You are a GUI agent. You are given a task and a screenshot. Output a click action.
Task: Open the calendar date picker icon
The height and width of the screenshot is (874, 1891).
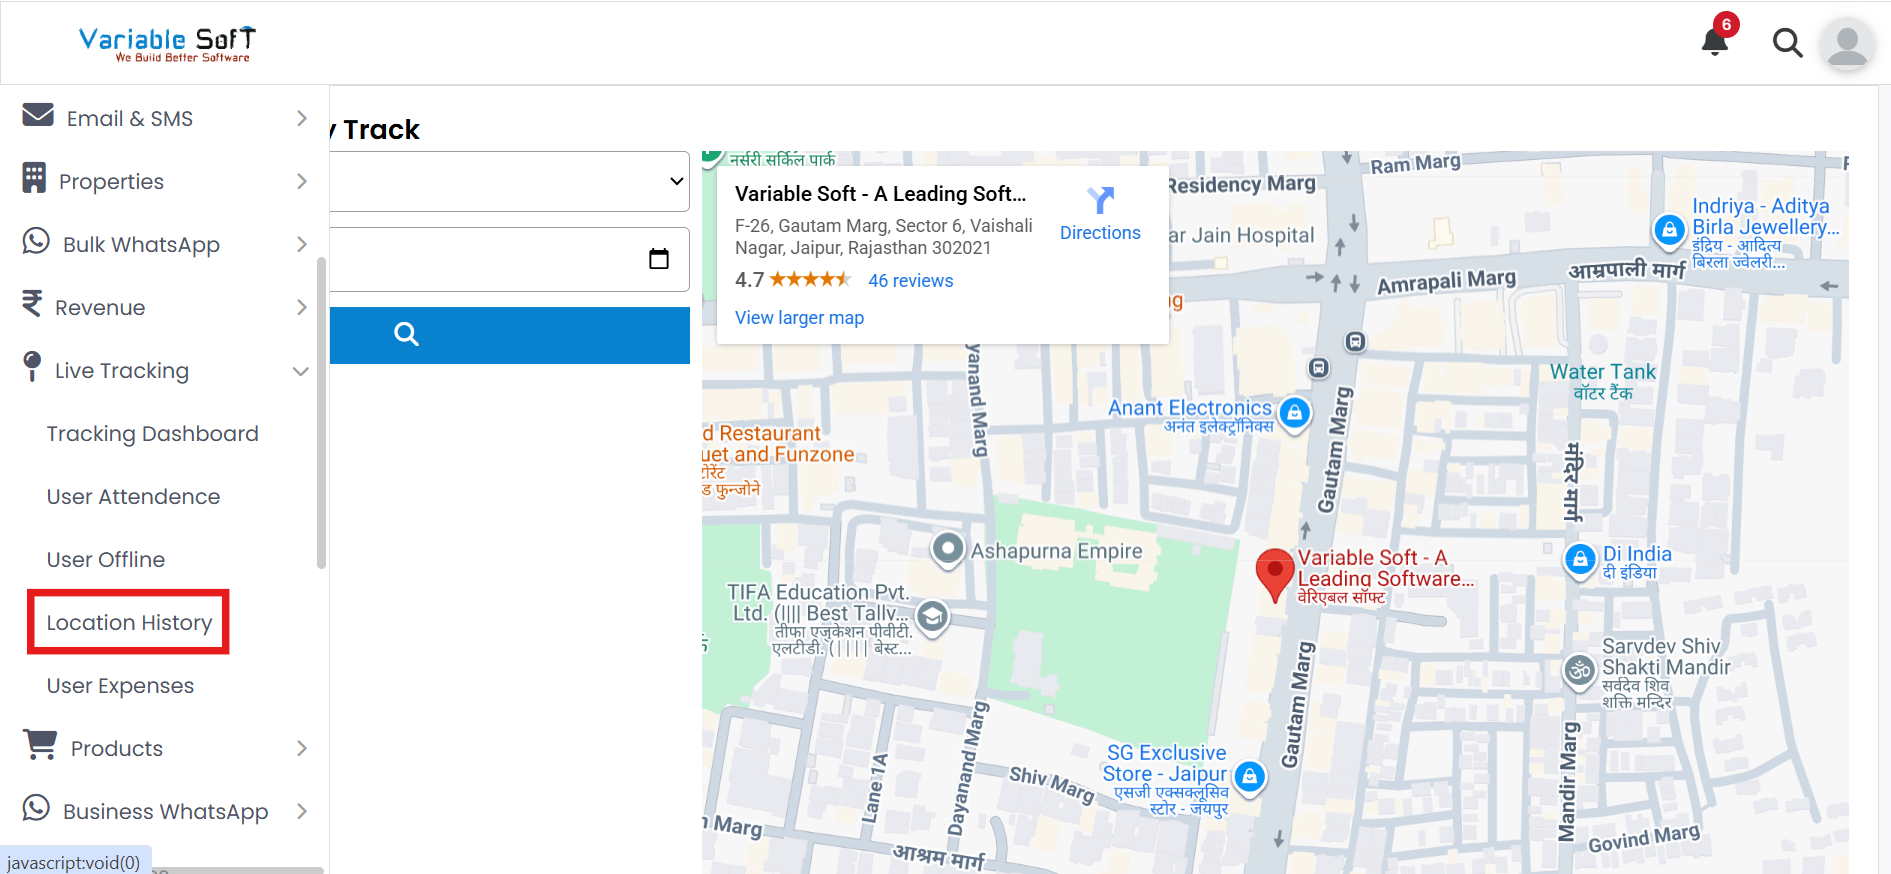point(659,259)
